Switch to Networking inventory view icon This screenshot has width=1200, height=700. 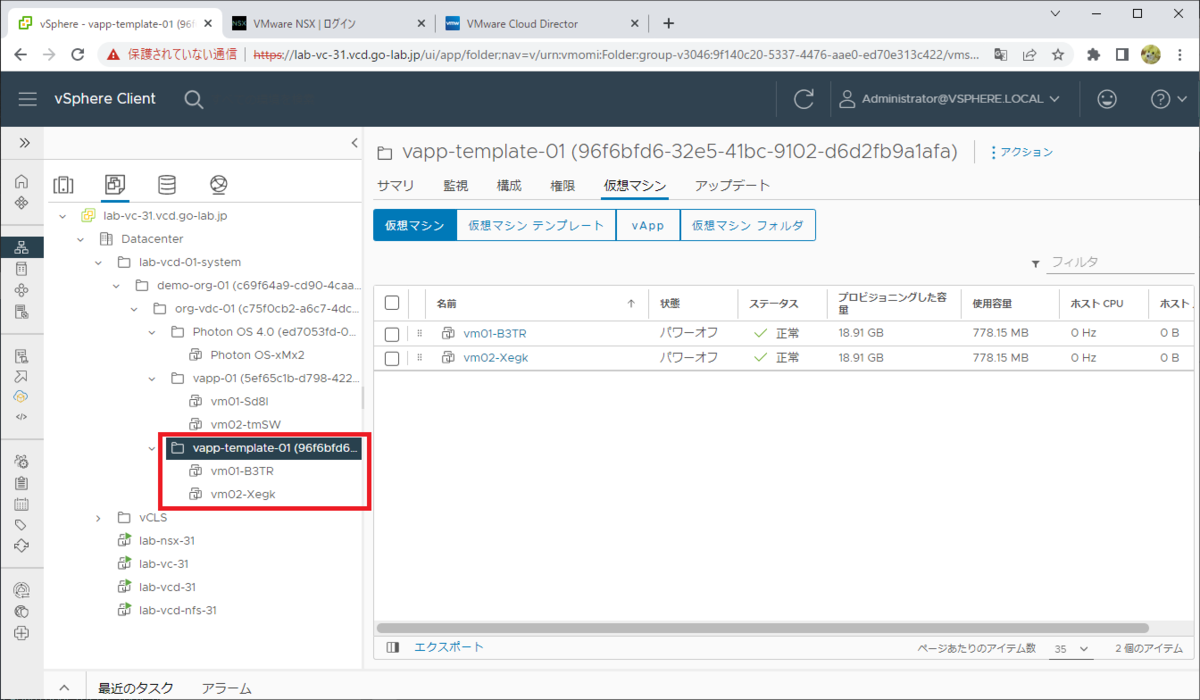[x=219, y=185]
